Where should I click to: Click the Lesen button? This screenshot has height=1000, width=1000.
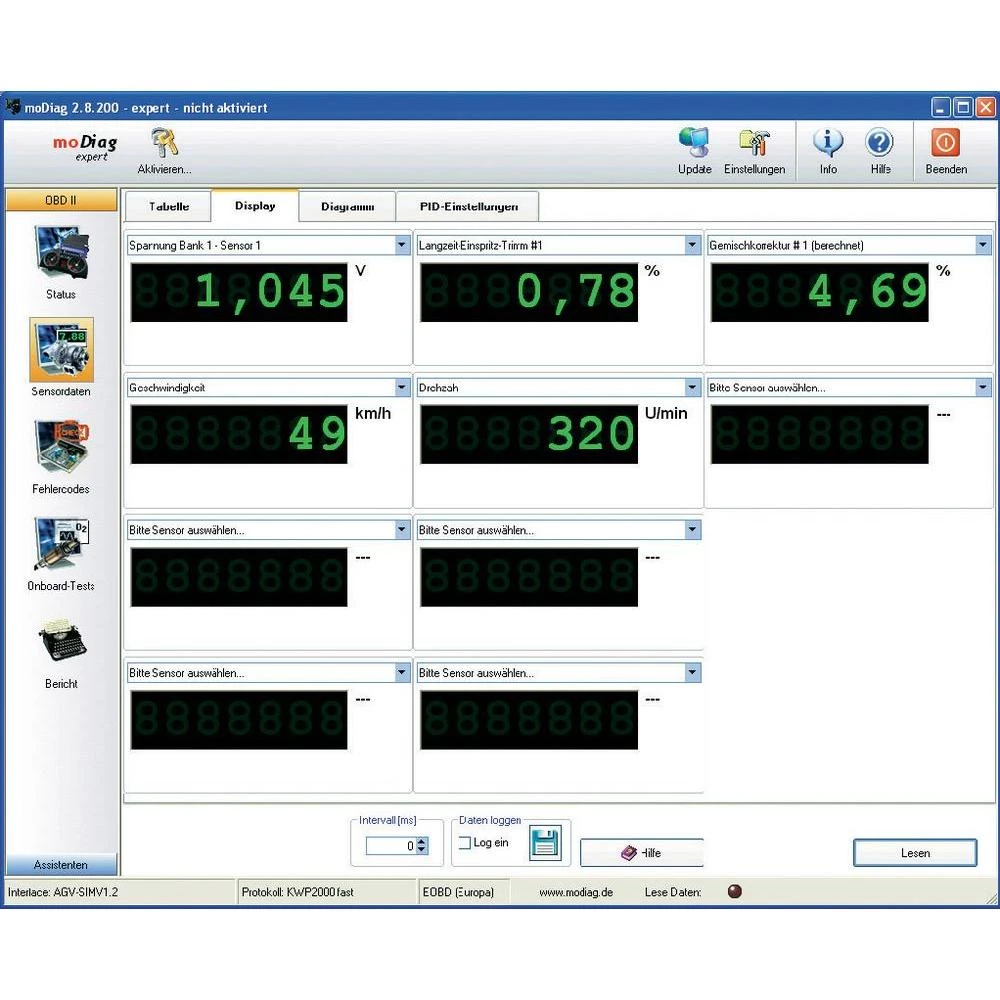914,852
